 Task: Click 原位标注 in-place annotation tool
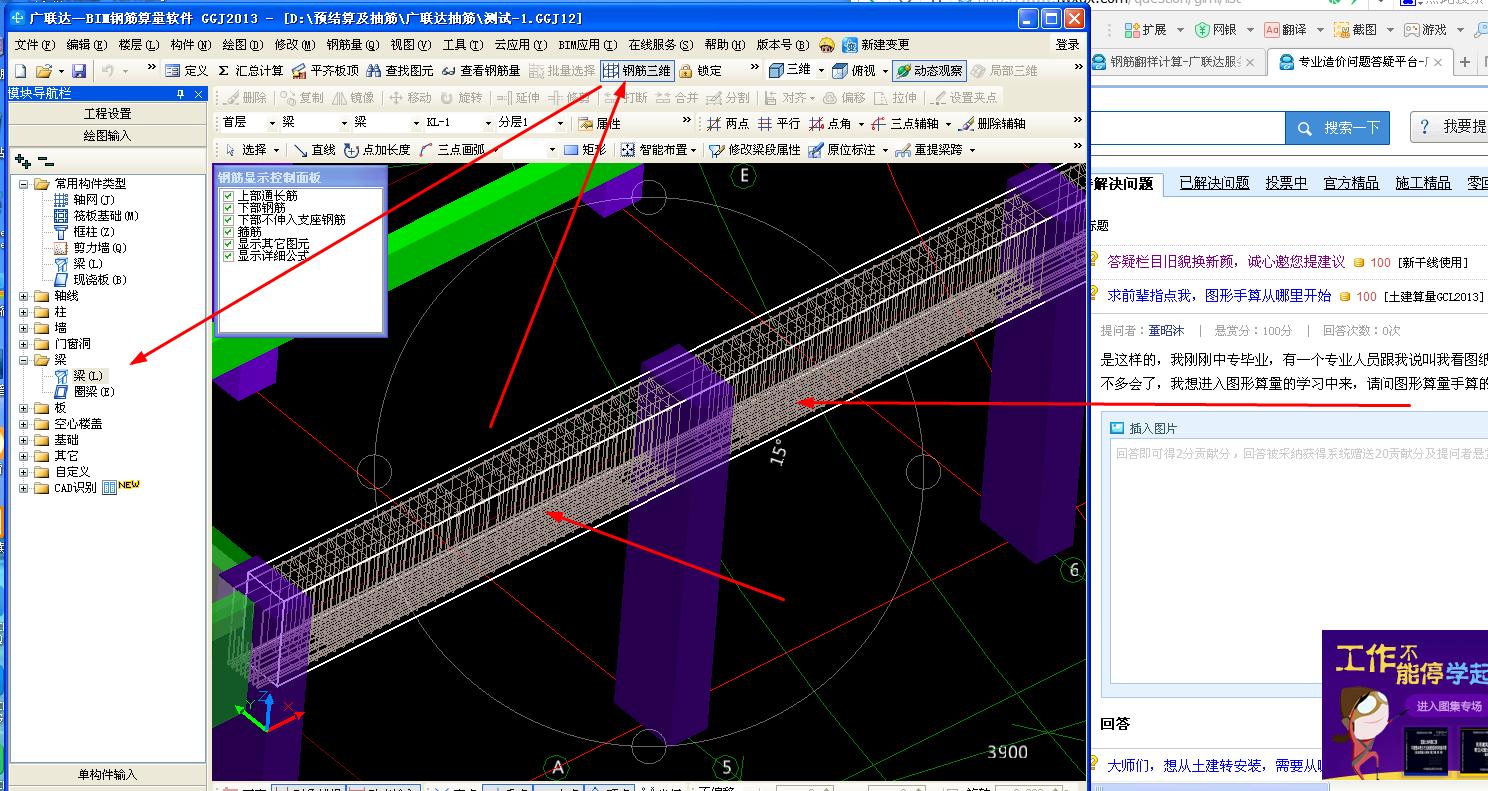coord(841,150)
